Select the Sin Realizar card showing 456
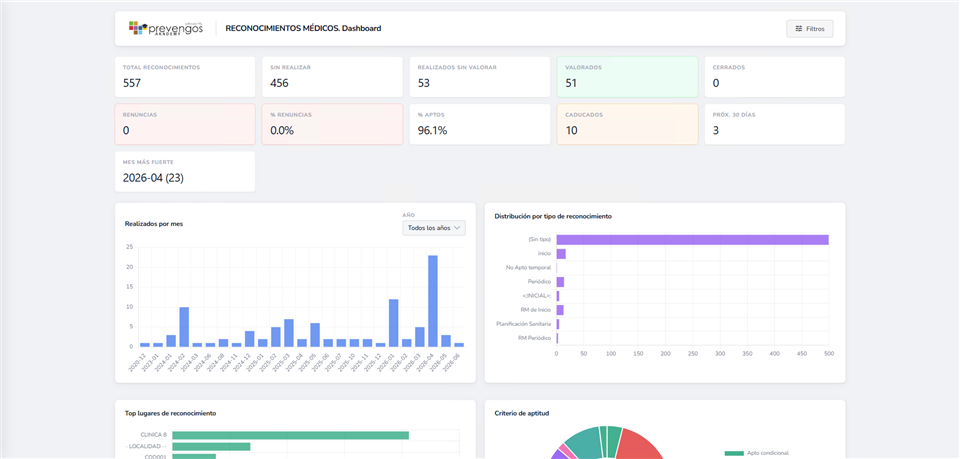960x459 pixels. coord(332,77)
